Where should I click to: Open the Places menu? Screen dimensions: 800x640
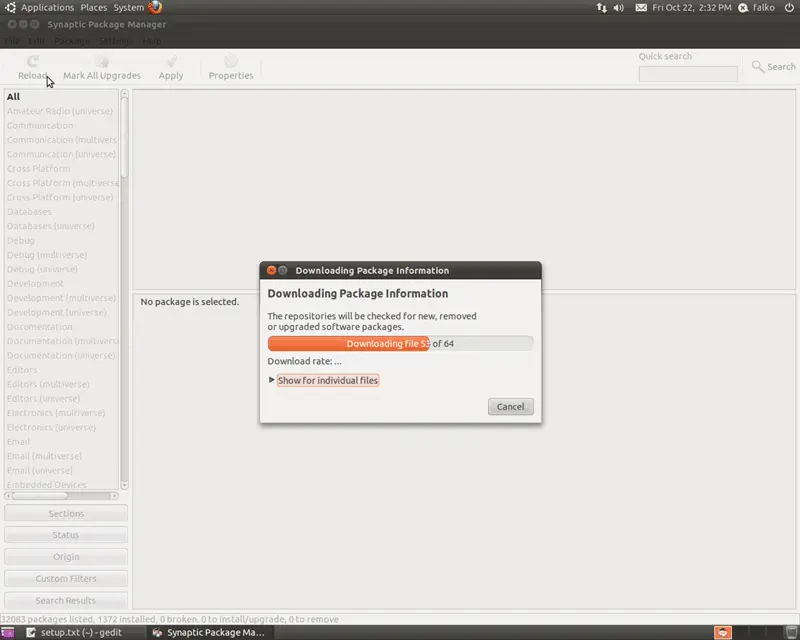click(x=94, y=8)
